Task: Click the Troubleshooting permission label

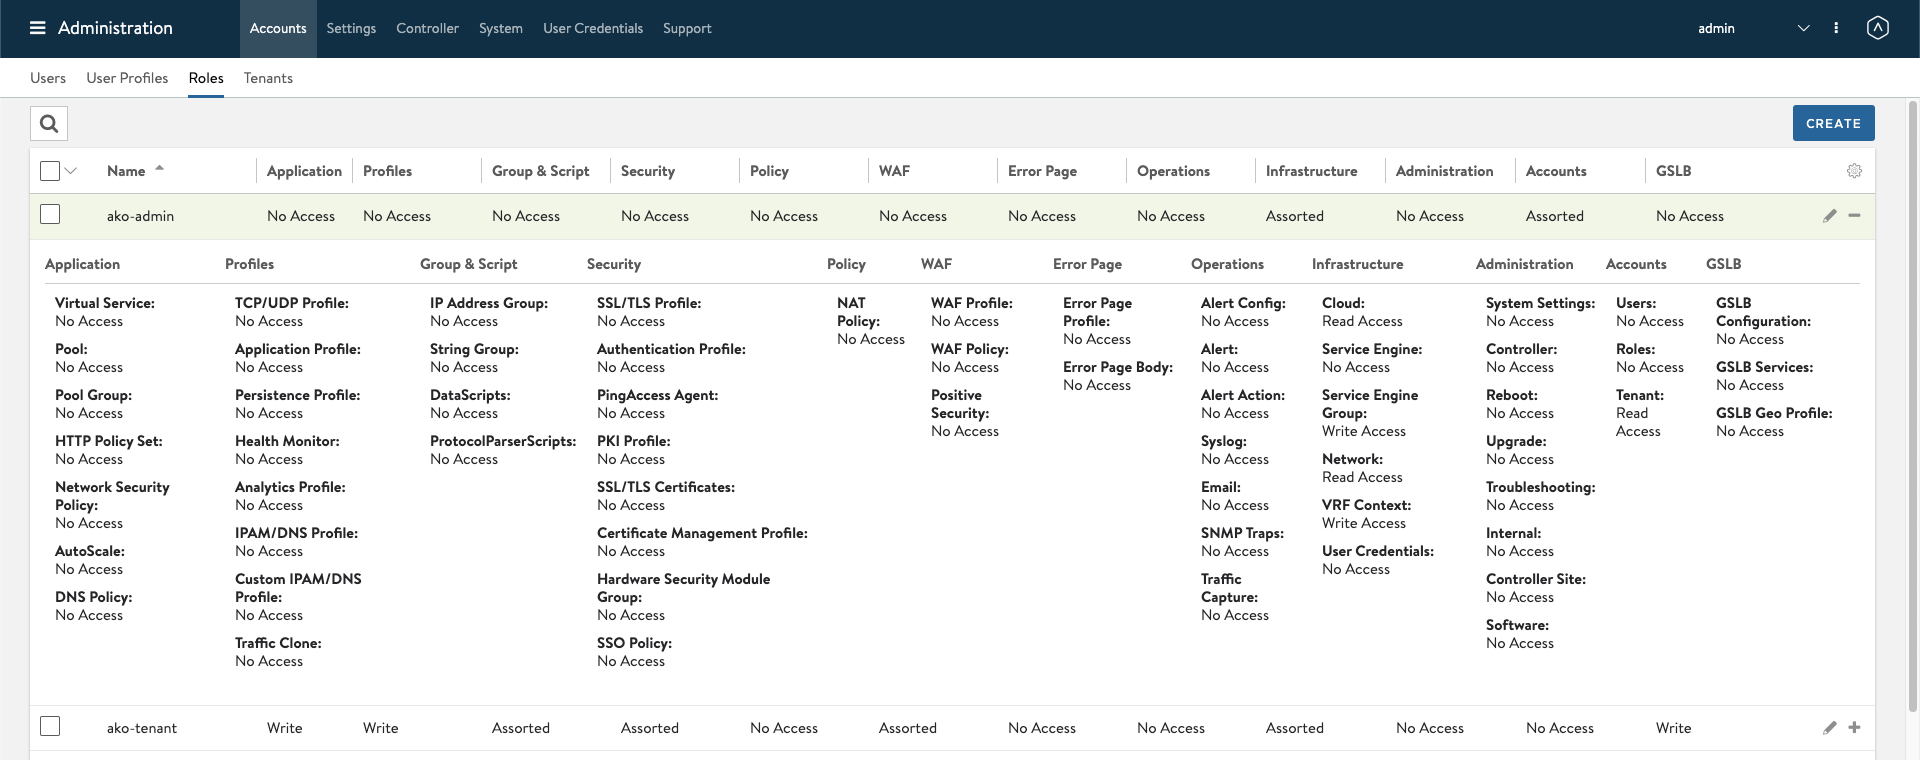Action: [1540, 487]
